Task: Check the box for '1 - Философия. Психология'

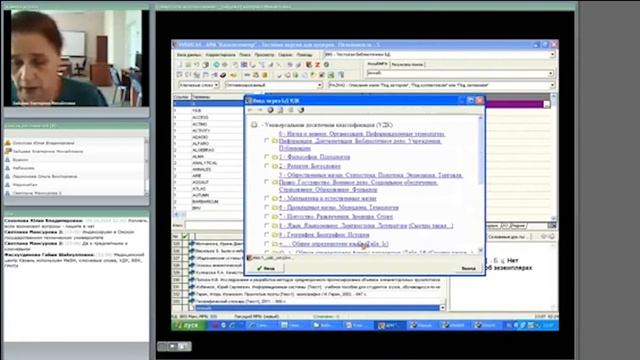Action: coord(267,157)
